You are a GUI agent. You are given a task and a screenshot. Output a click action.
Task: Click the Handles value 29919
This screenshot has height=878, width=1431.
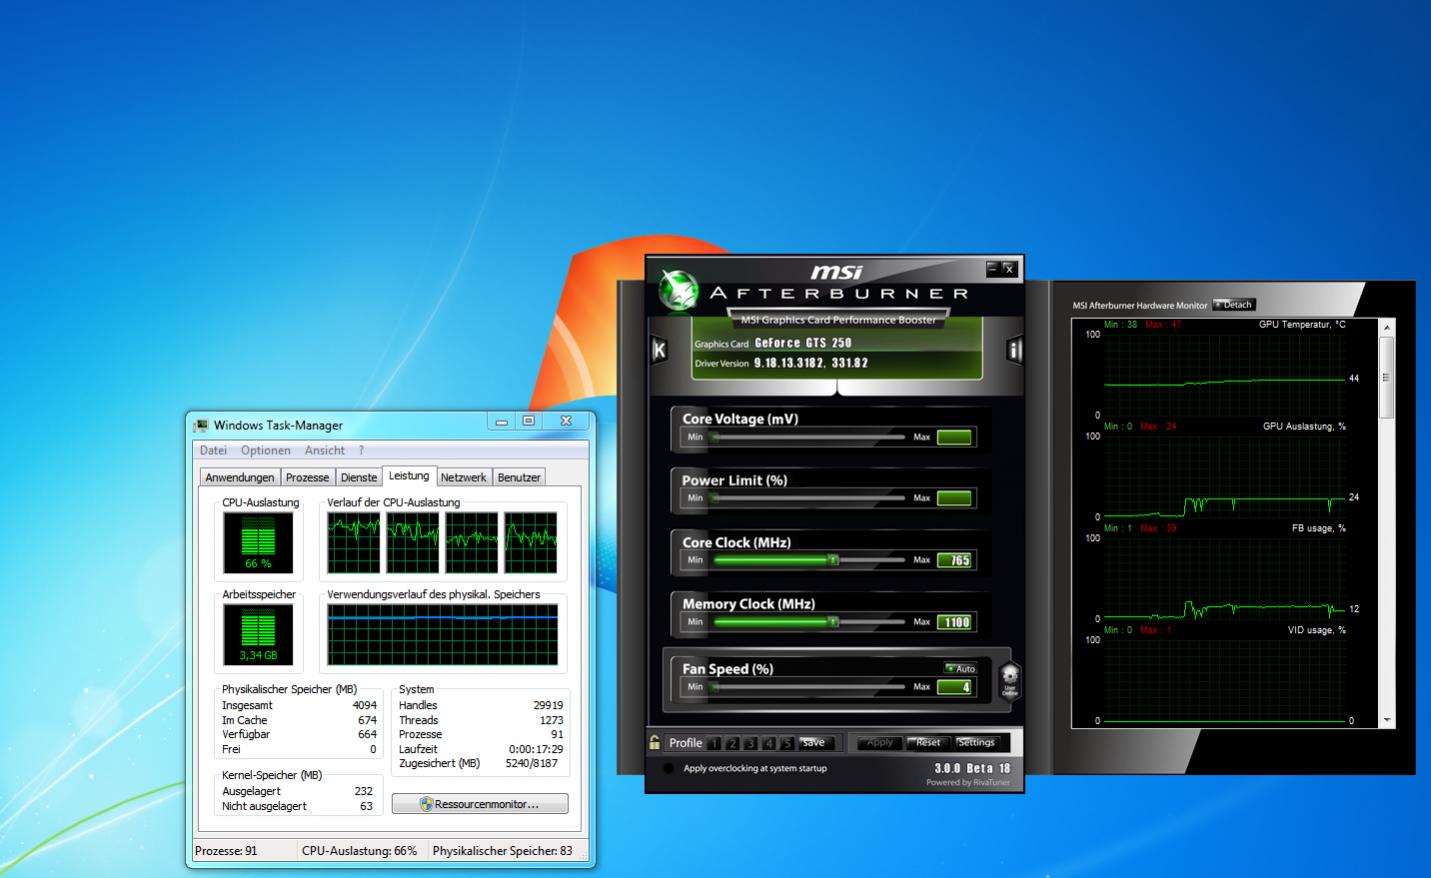coord(548,705)
